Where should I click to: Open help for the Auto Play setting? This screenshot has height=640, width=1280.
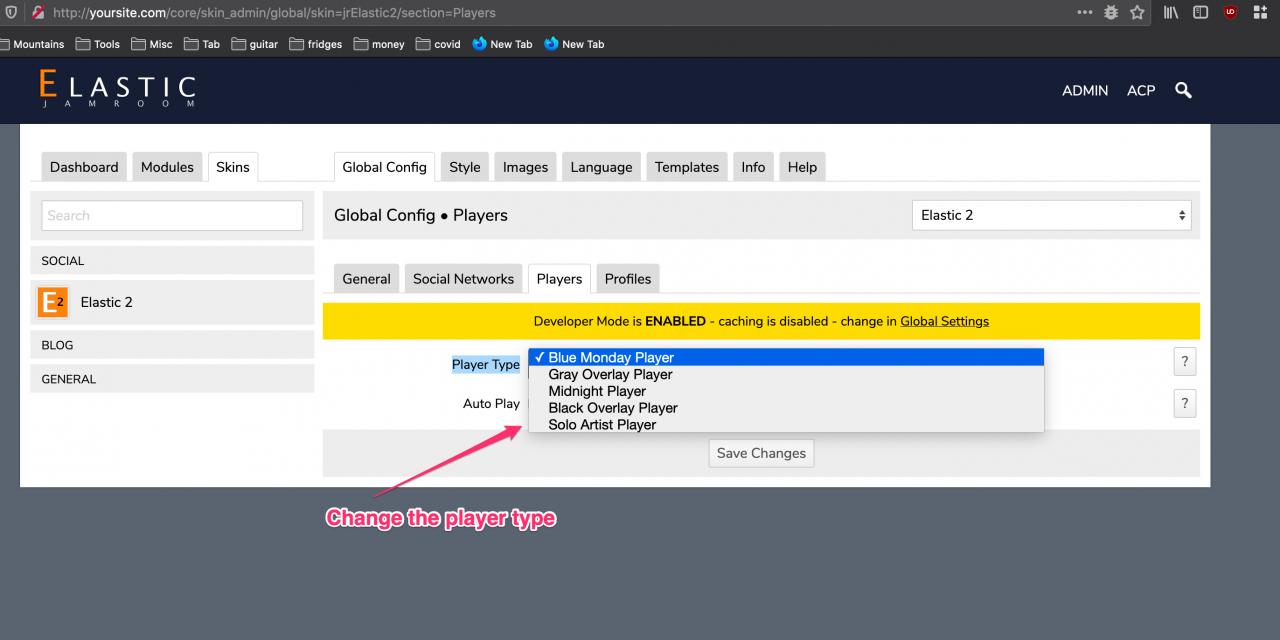(1184, 403)
